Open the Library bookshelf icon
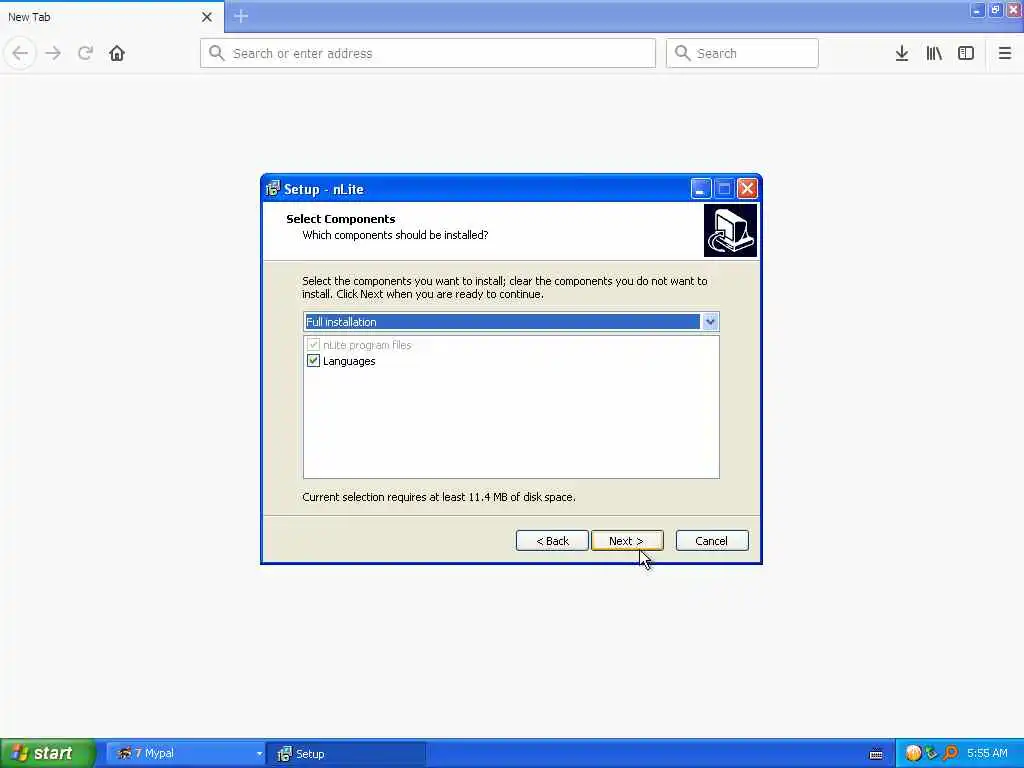This screenshot has width=1024, height=768. [x=934, y=53]
